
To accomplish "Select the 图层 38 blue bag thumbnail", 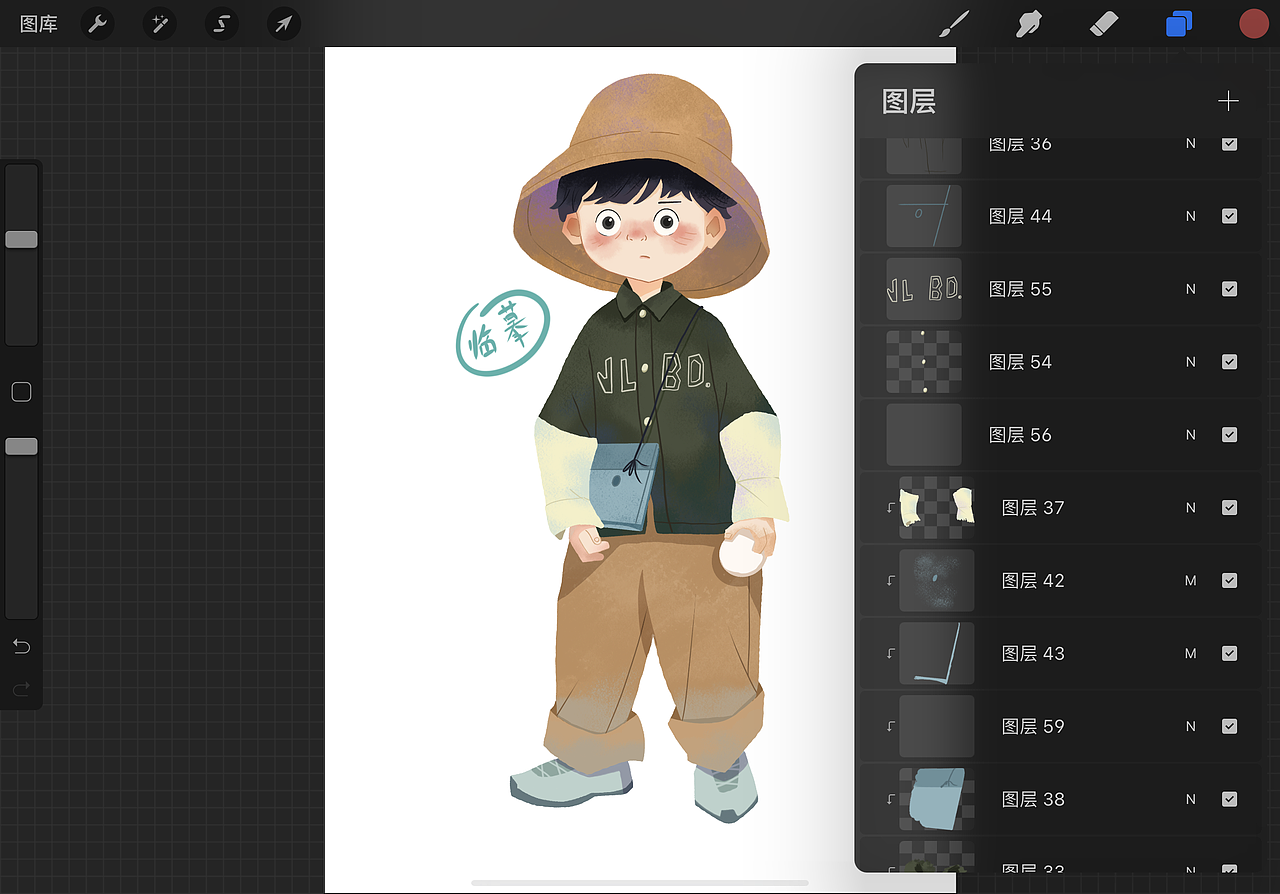I will tap(937, 800).
